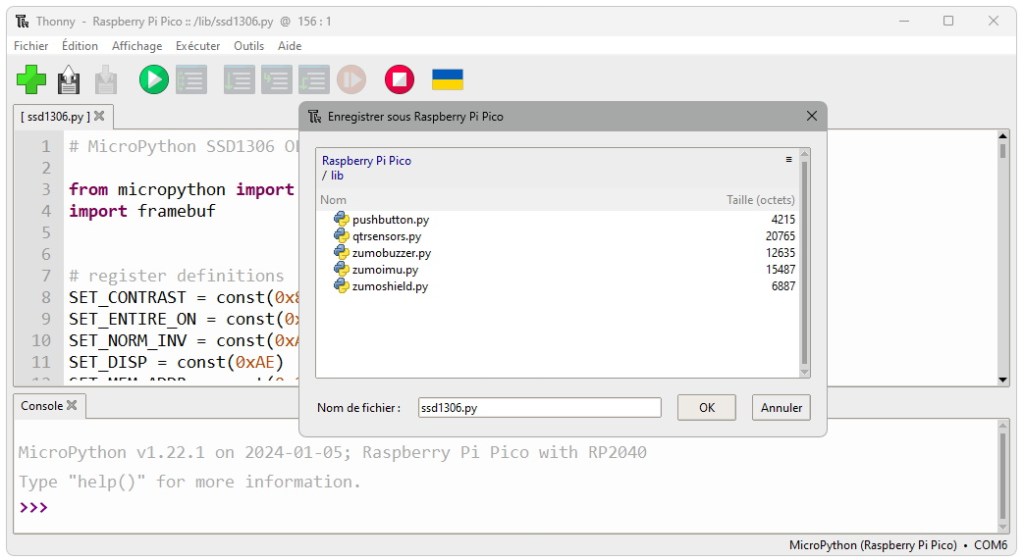Viewport: 1024px width, 560px height.
Task: Click the Taille (octets) column header
Action: [760, 200]
